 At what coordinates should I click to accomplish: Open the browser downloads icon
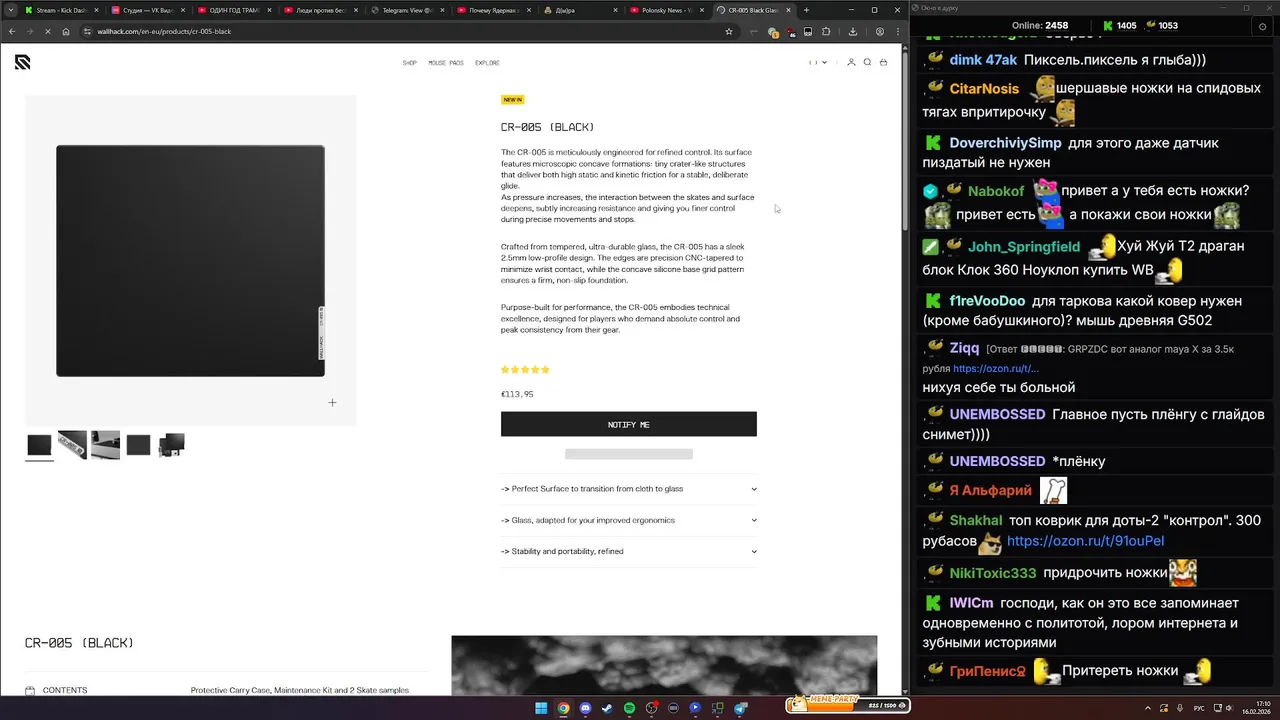[852, 31]
